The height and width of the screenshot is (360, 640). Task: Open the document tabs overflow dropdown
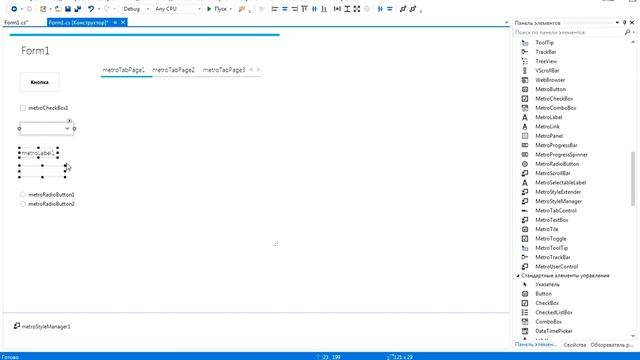tap(507, 23)
